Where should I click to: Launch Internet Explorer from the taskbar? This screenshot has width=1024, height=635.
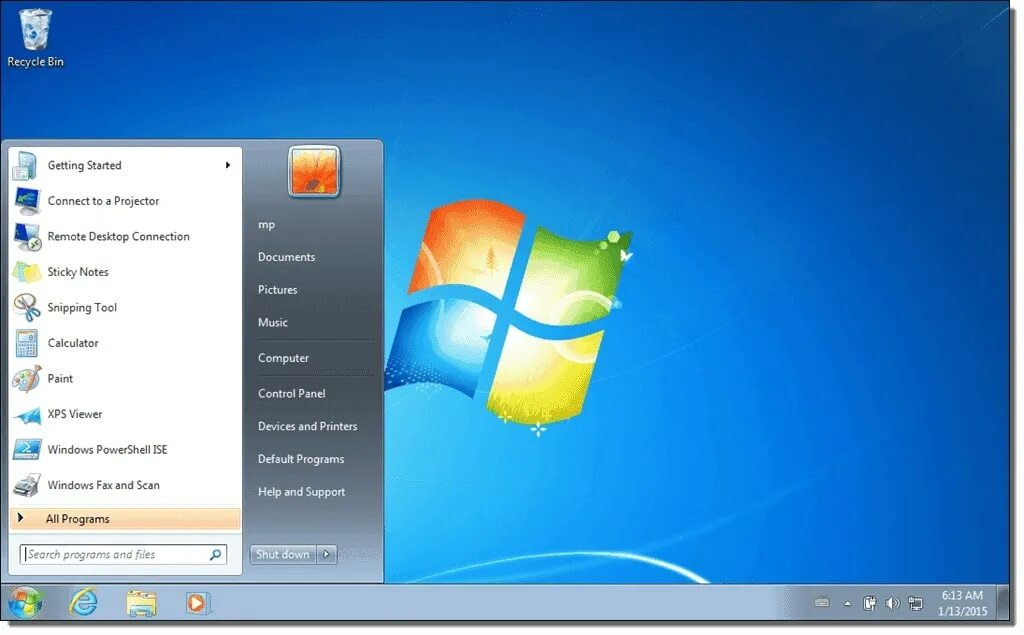(84, 602)
